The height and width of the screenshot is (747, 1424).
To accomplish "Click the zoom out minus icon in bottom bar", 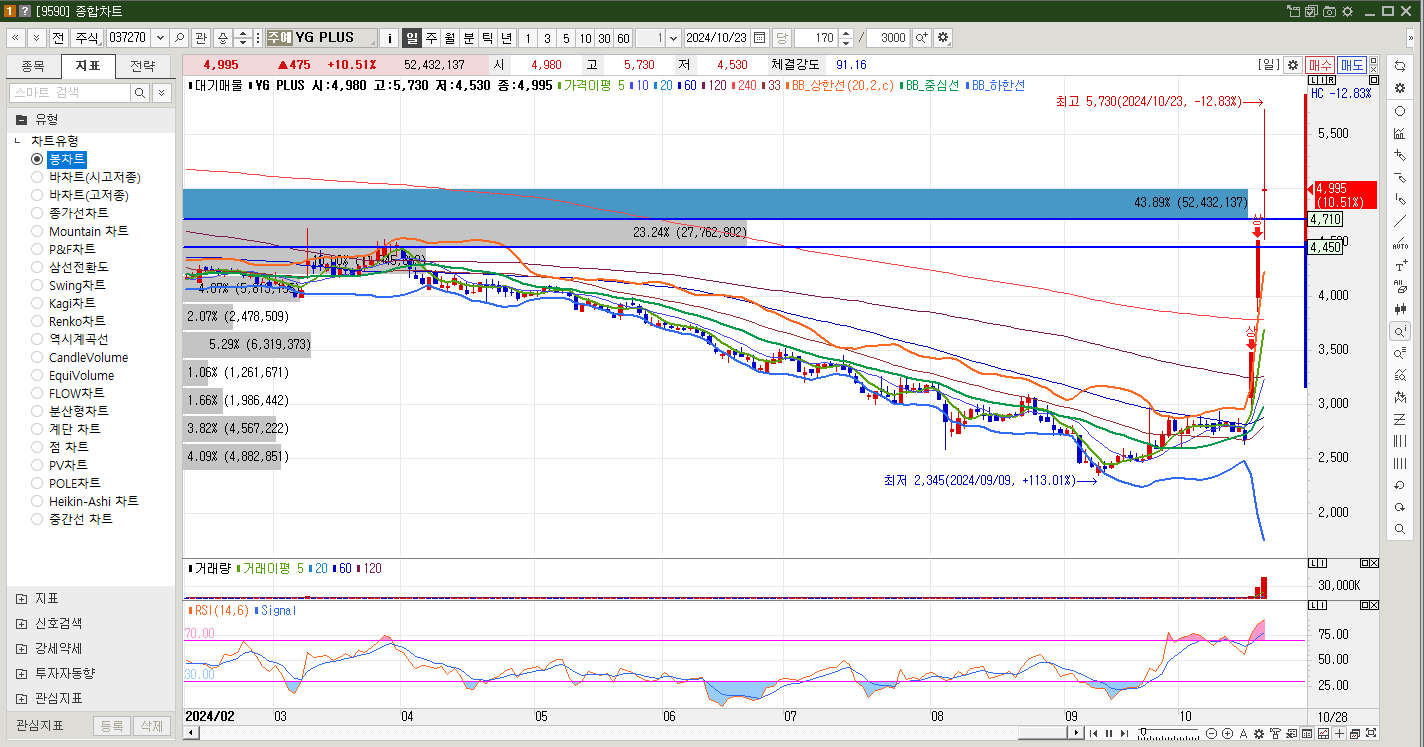I will pyautogui.click(x=1212, y=734).
